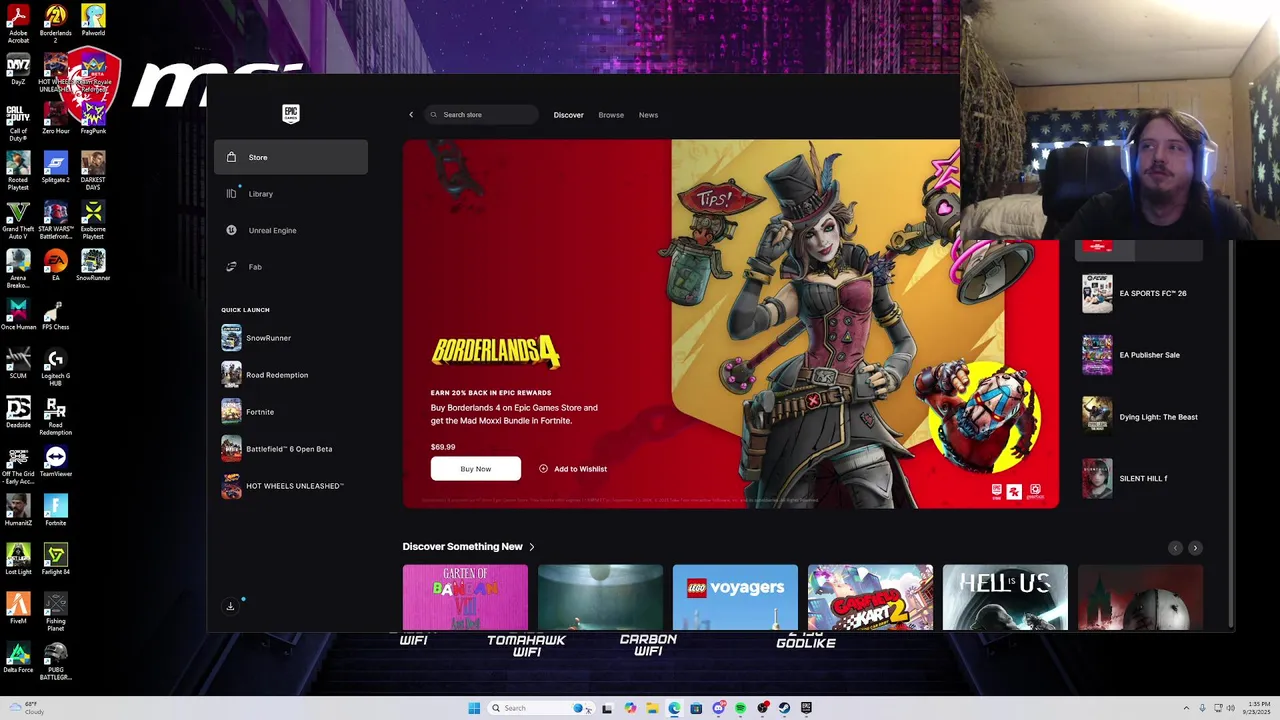This screenshot has height=720, width=1280.
Task: Quick launch Road Redemption
Action: pos(291,375)
